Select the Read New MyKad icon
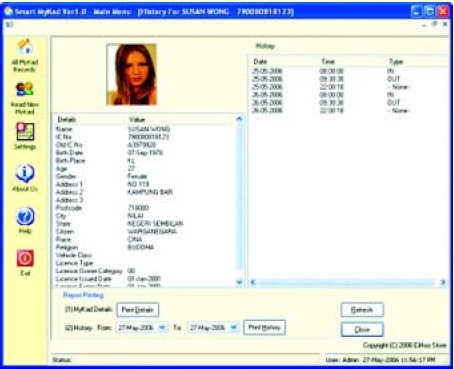The height and width of the screenshot is (369, 454). coord(25,90)
